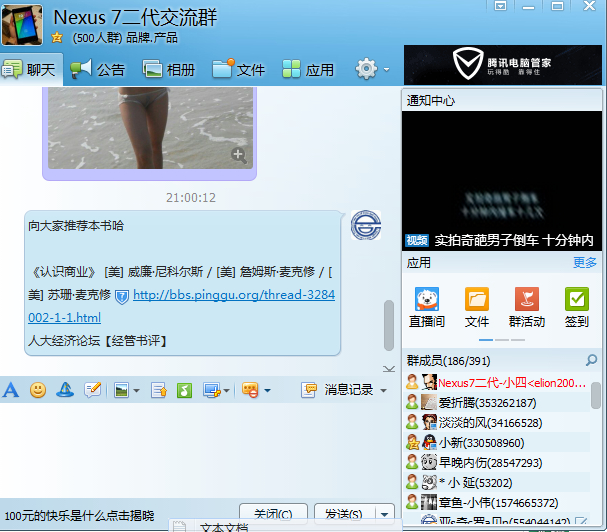The image size is (607, 532).
Task: Open the 公告 announcements tab
Action: (98, 70)
